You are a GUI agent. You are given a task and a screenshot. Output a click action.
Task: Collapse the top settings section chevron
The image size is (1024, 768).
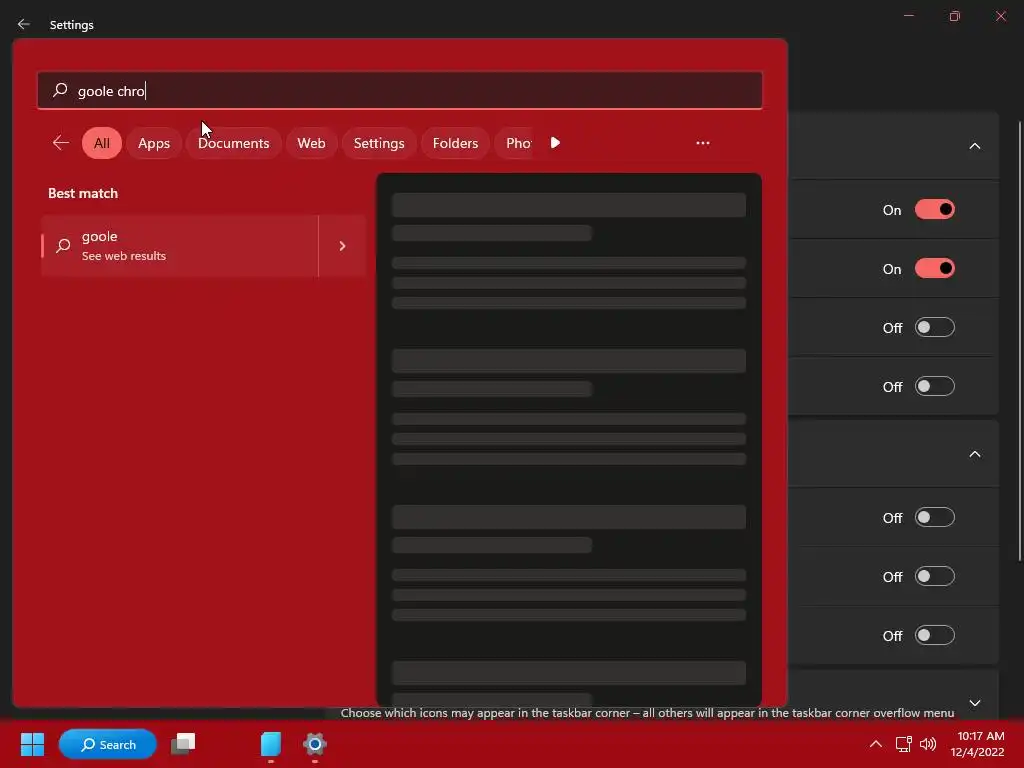[x=974, y=146]
